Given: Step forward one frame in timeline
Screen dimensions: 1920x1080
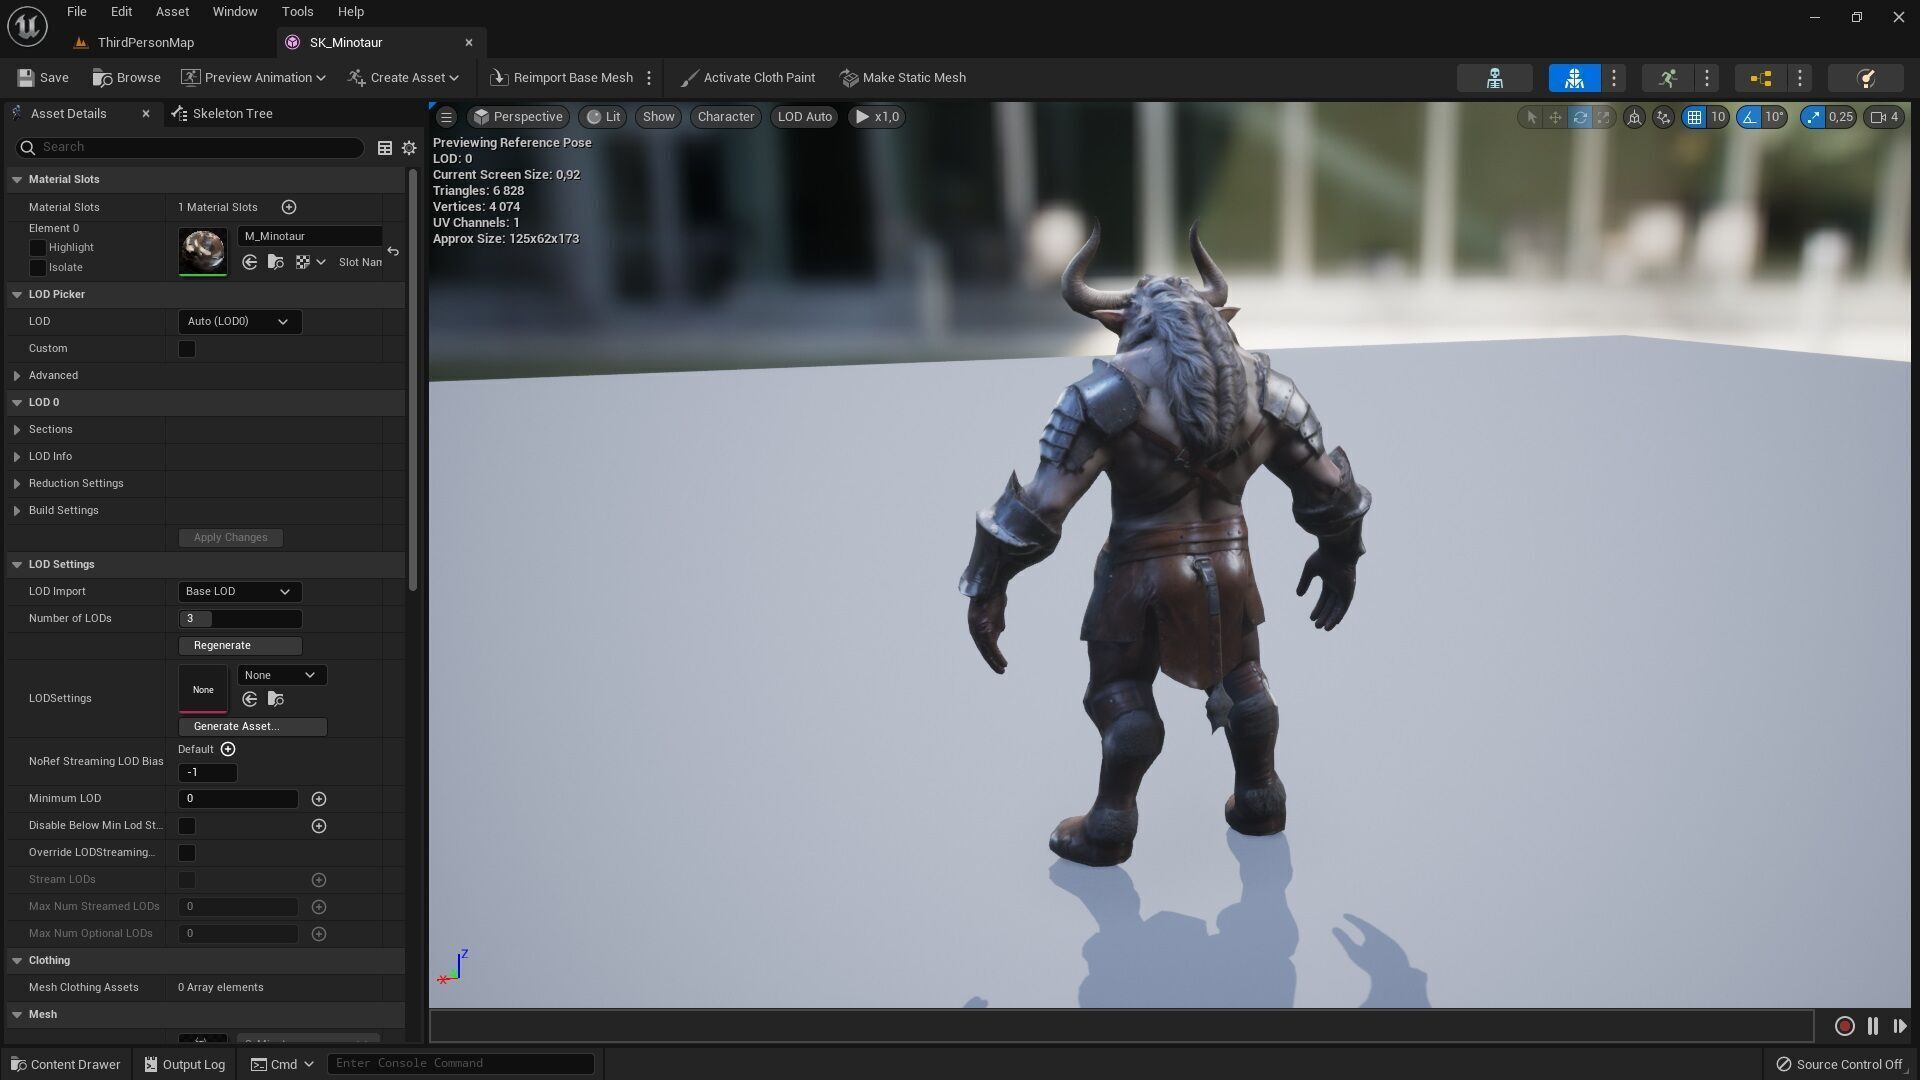Looking at the screenshot, I should (1899, 1026).
